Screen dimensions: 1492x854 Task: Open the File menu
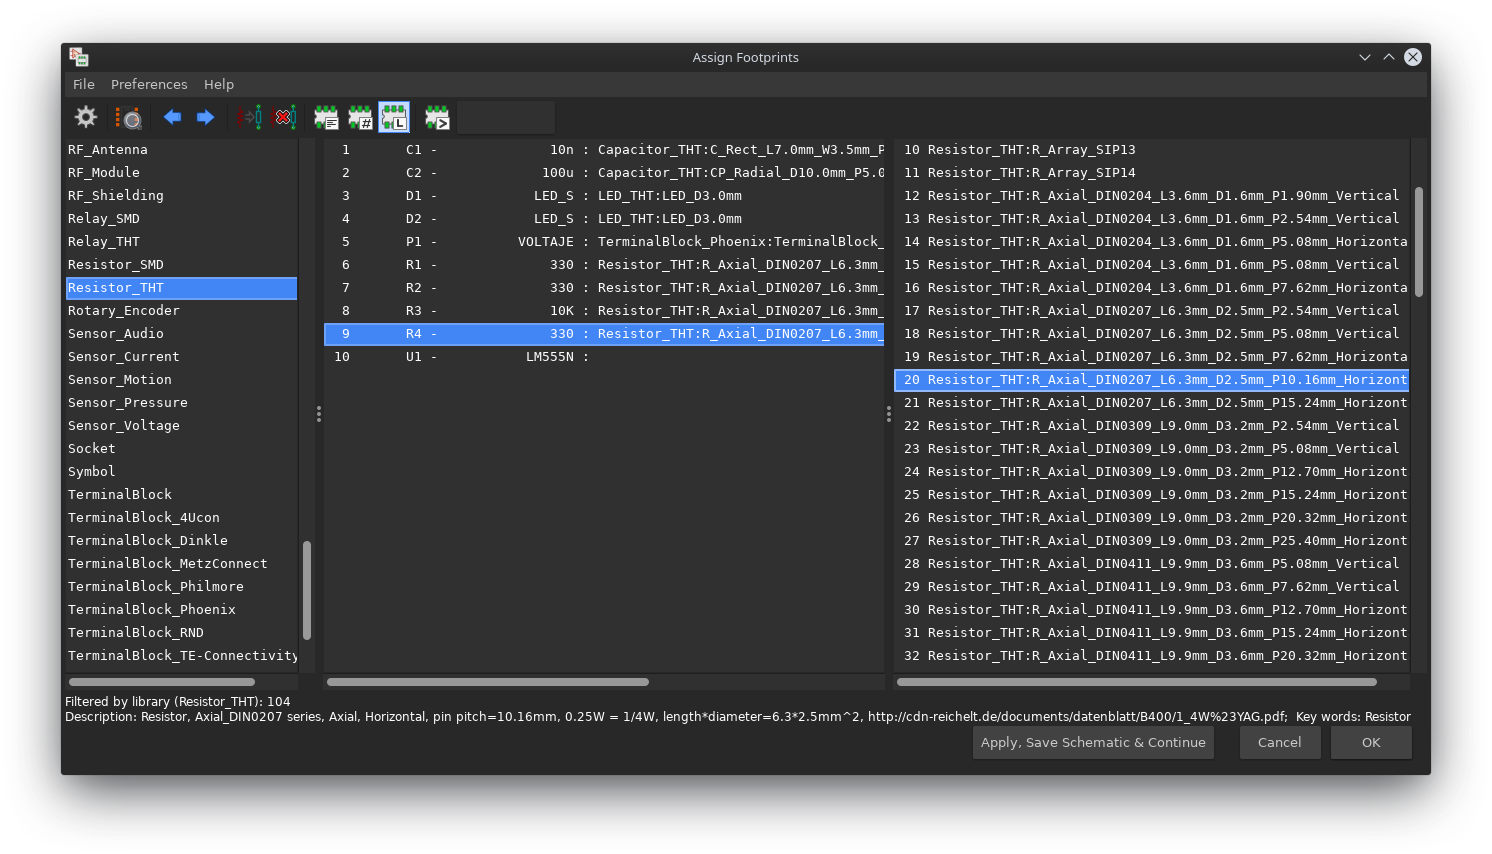pos(84,84)
